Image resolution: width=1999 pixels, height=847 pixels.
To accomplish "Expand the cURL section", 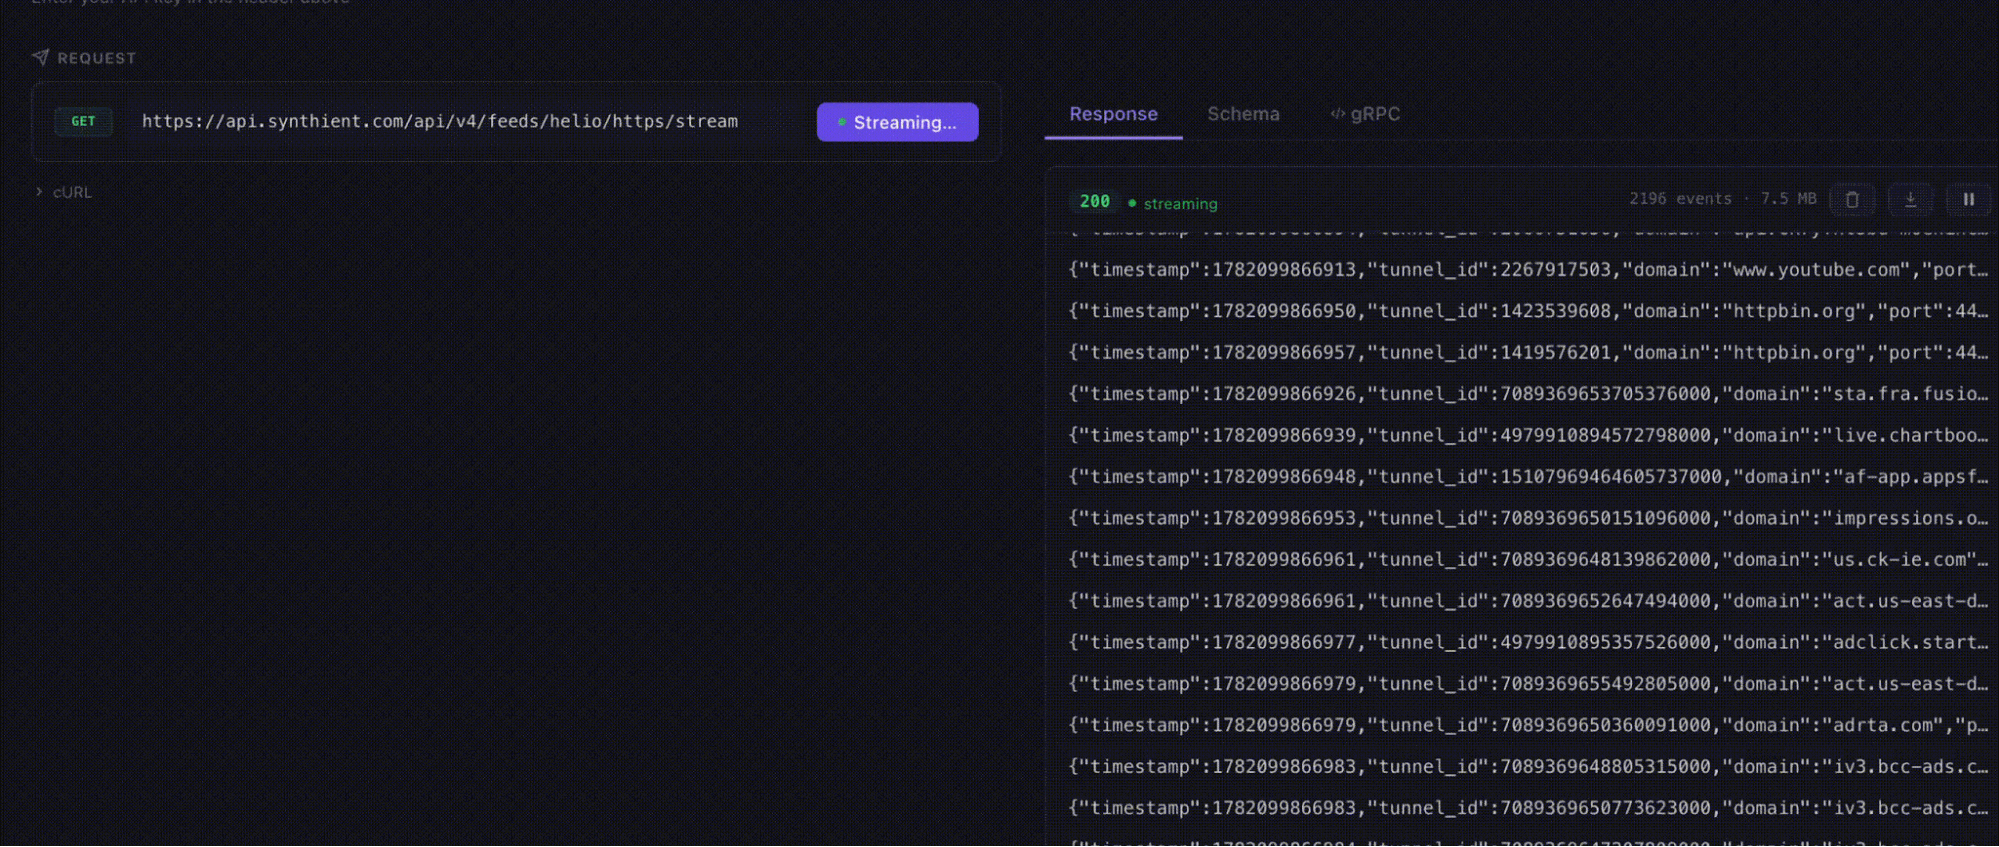I will [x=64, y=192].
